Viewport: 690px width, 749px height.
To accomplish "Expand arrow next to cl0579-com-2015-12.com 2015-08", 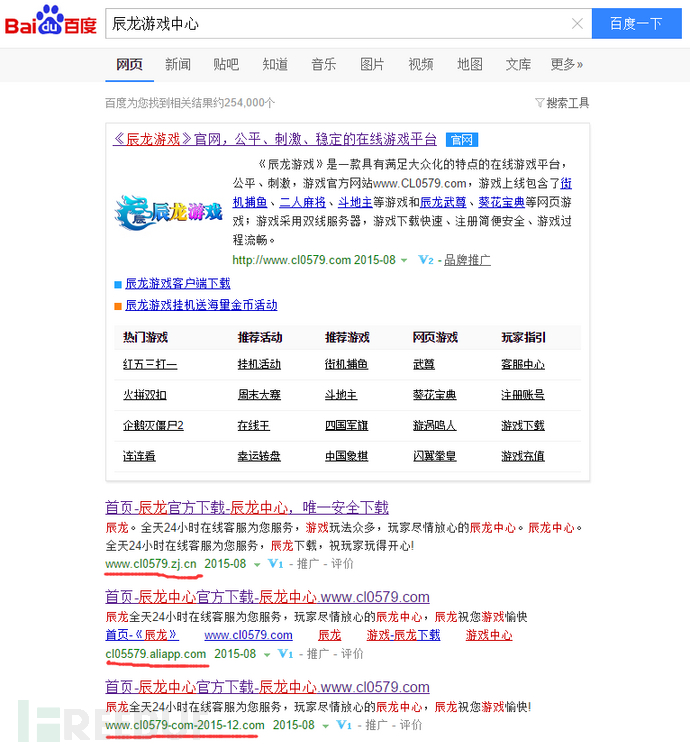I will click(325, 726).
